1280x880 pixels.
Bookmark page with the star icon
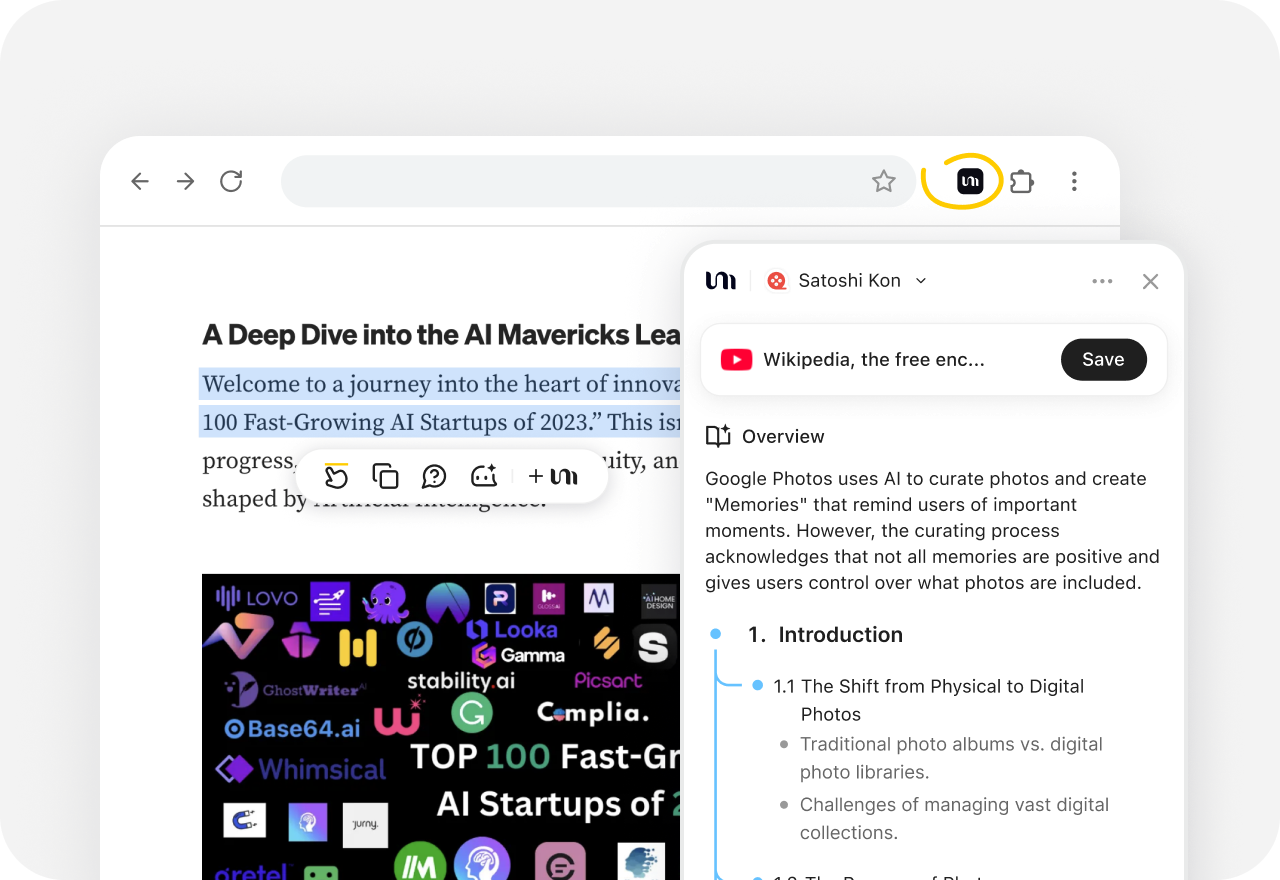tap(883, 181)
